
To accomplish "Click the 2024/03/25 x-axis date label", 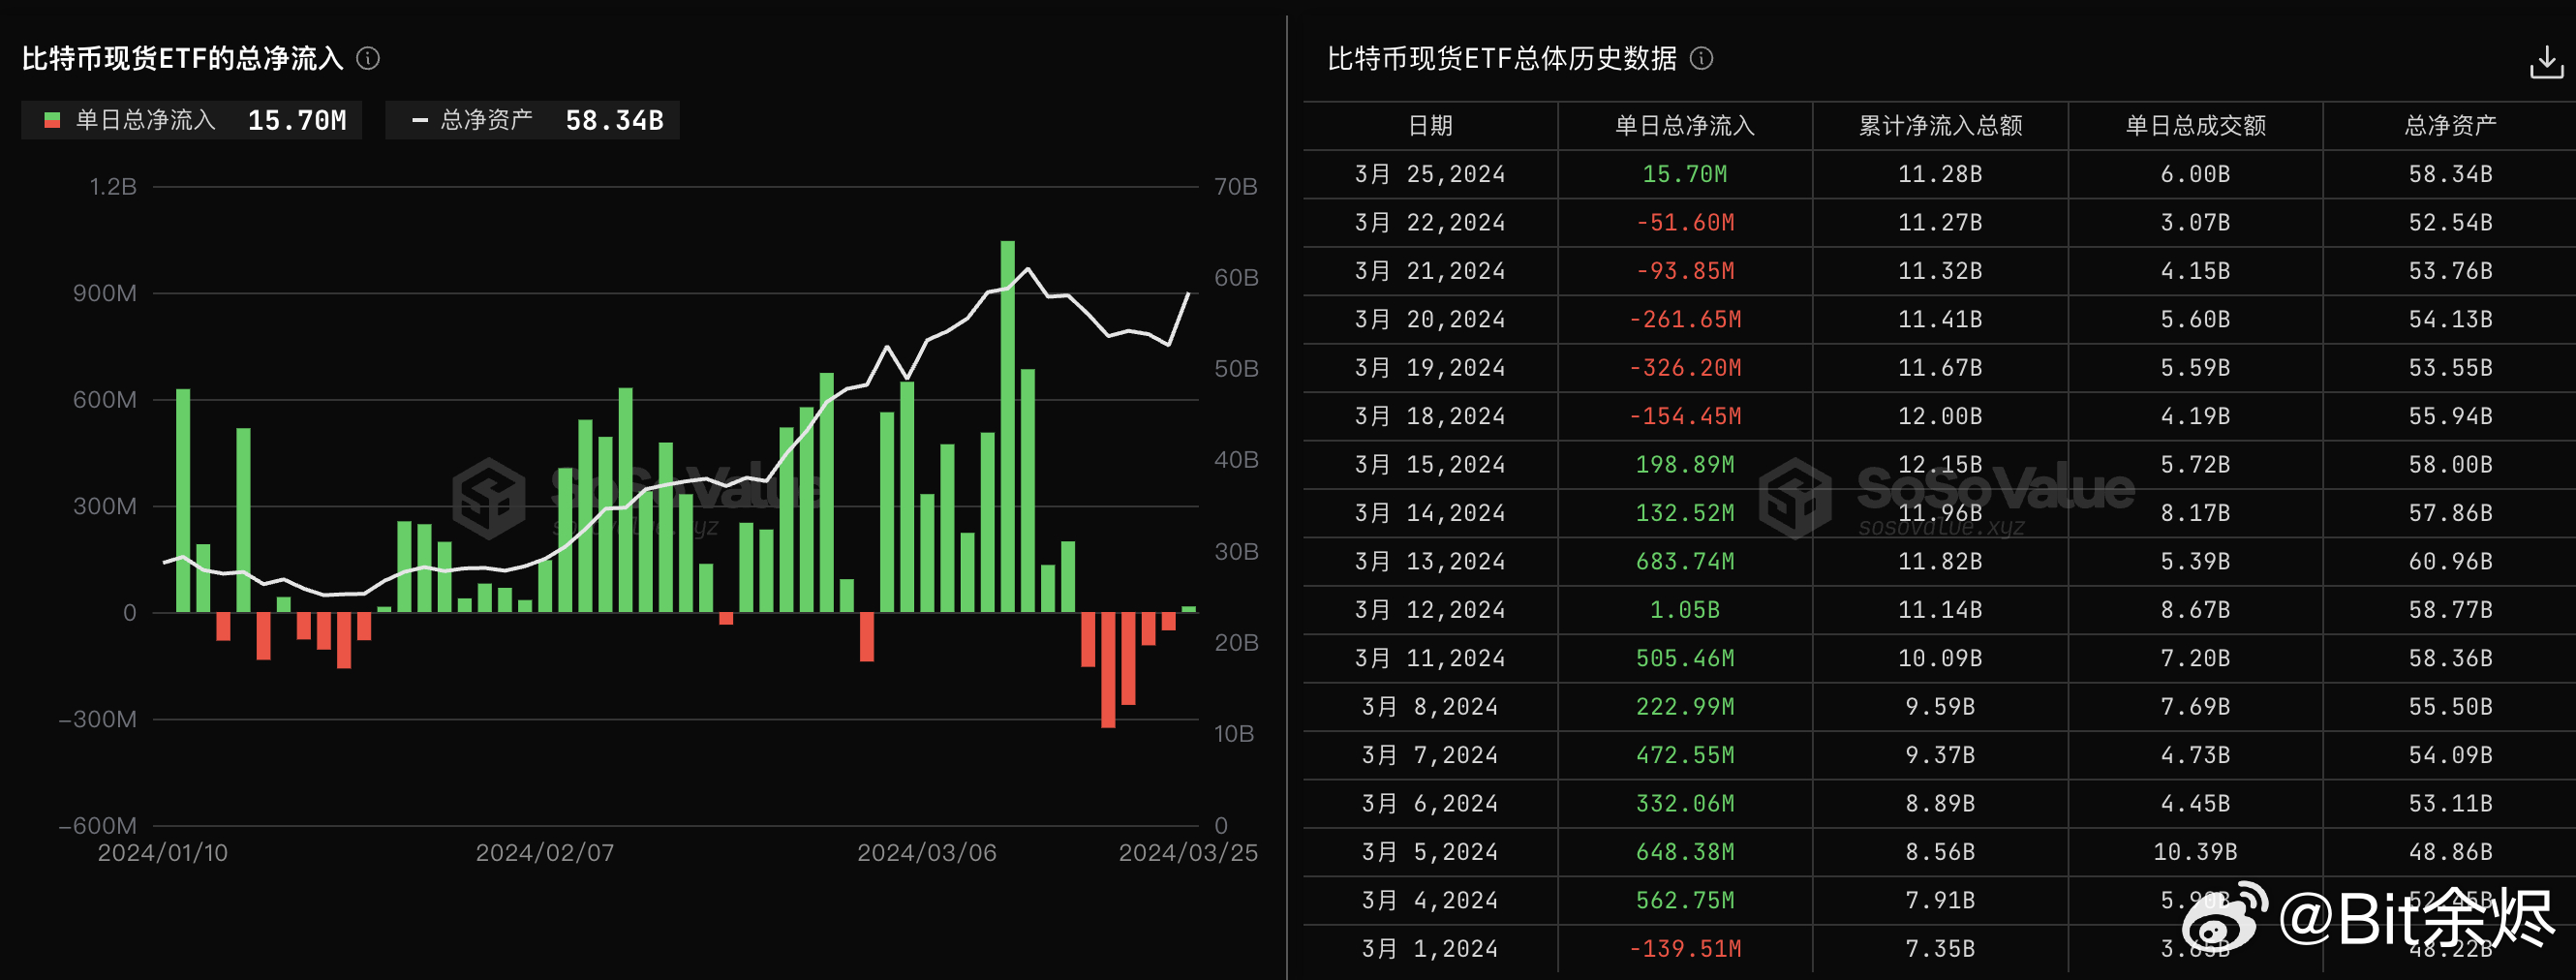I will [x=1188, y=853].
